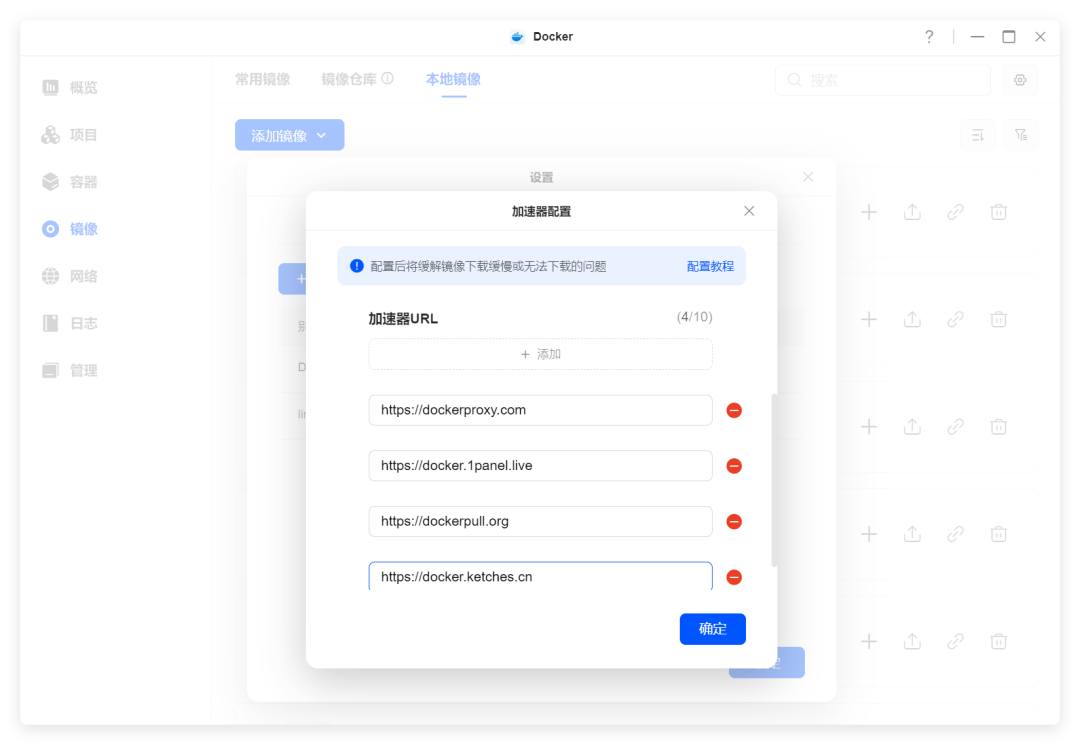Screen dimensions: 1080x745
Task: Click the sort list icon
Action: [977, 135]
